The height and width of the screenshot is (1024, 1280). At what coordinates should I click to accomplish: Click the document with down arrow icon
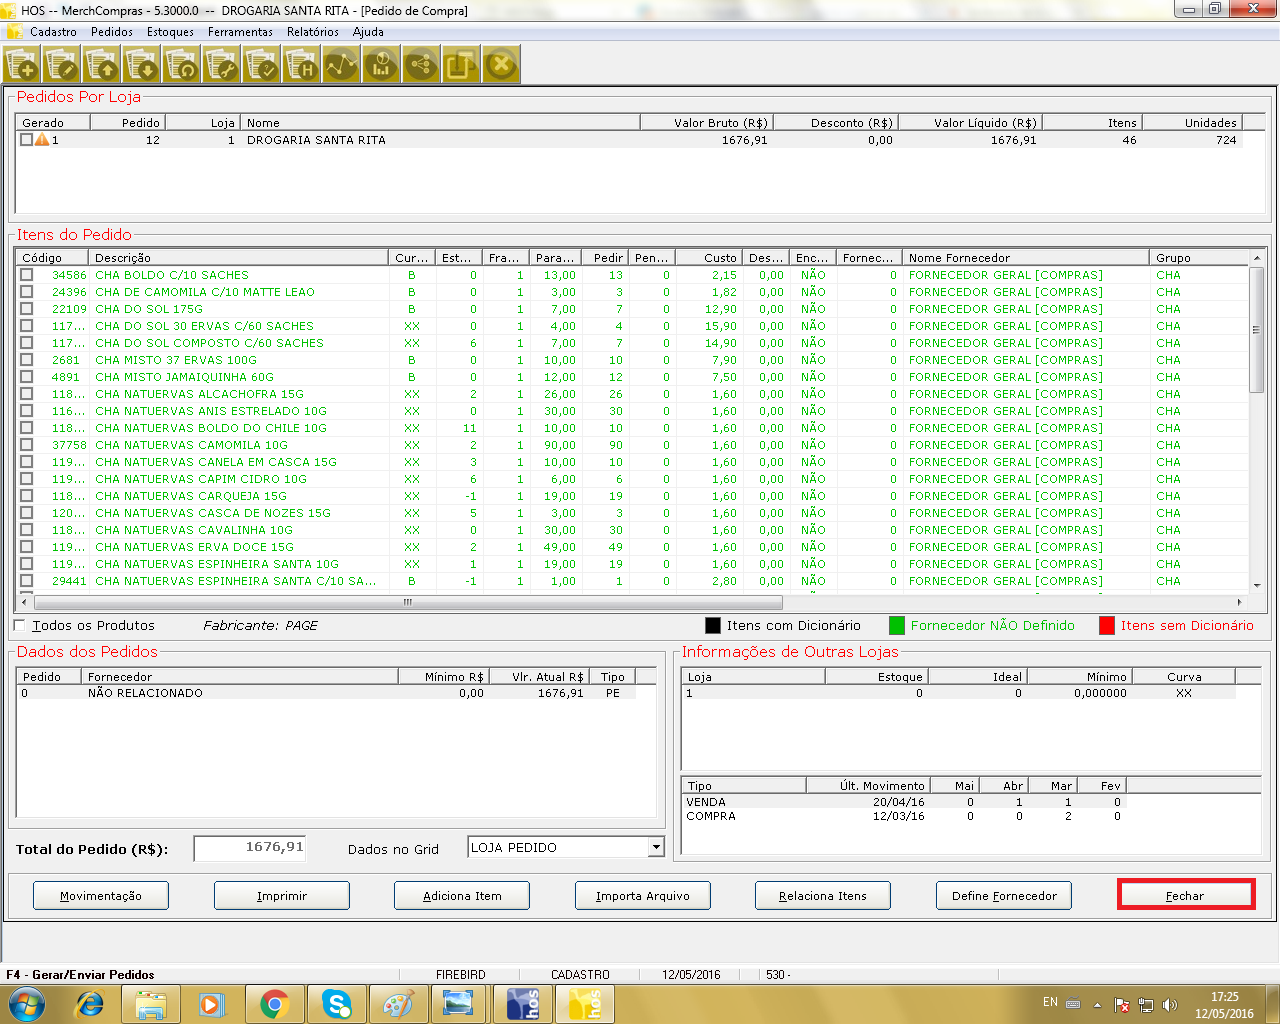pyautogui.click(x=142, y=66)
